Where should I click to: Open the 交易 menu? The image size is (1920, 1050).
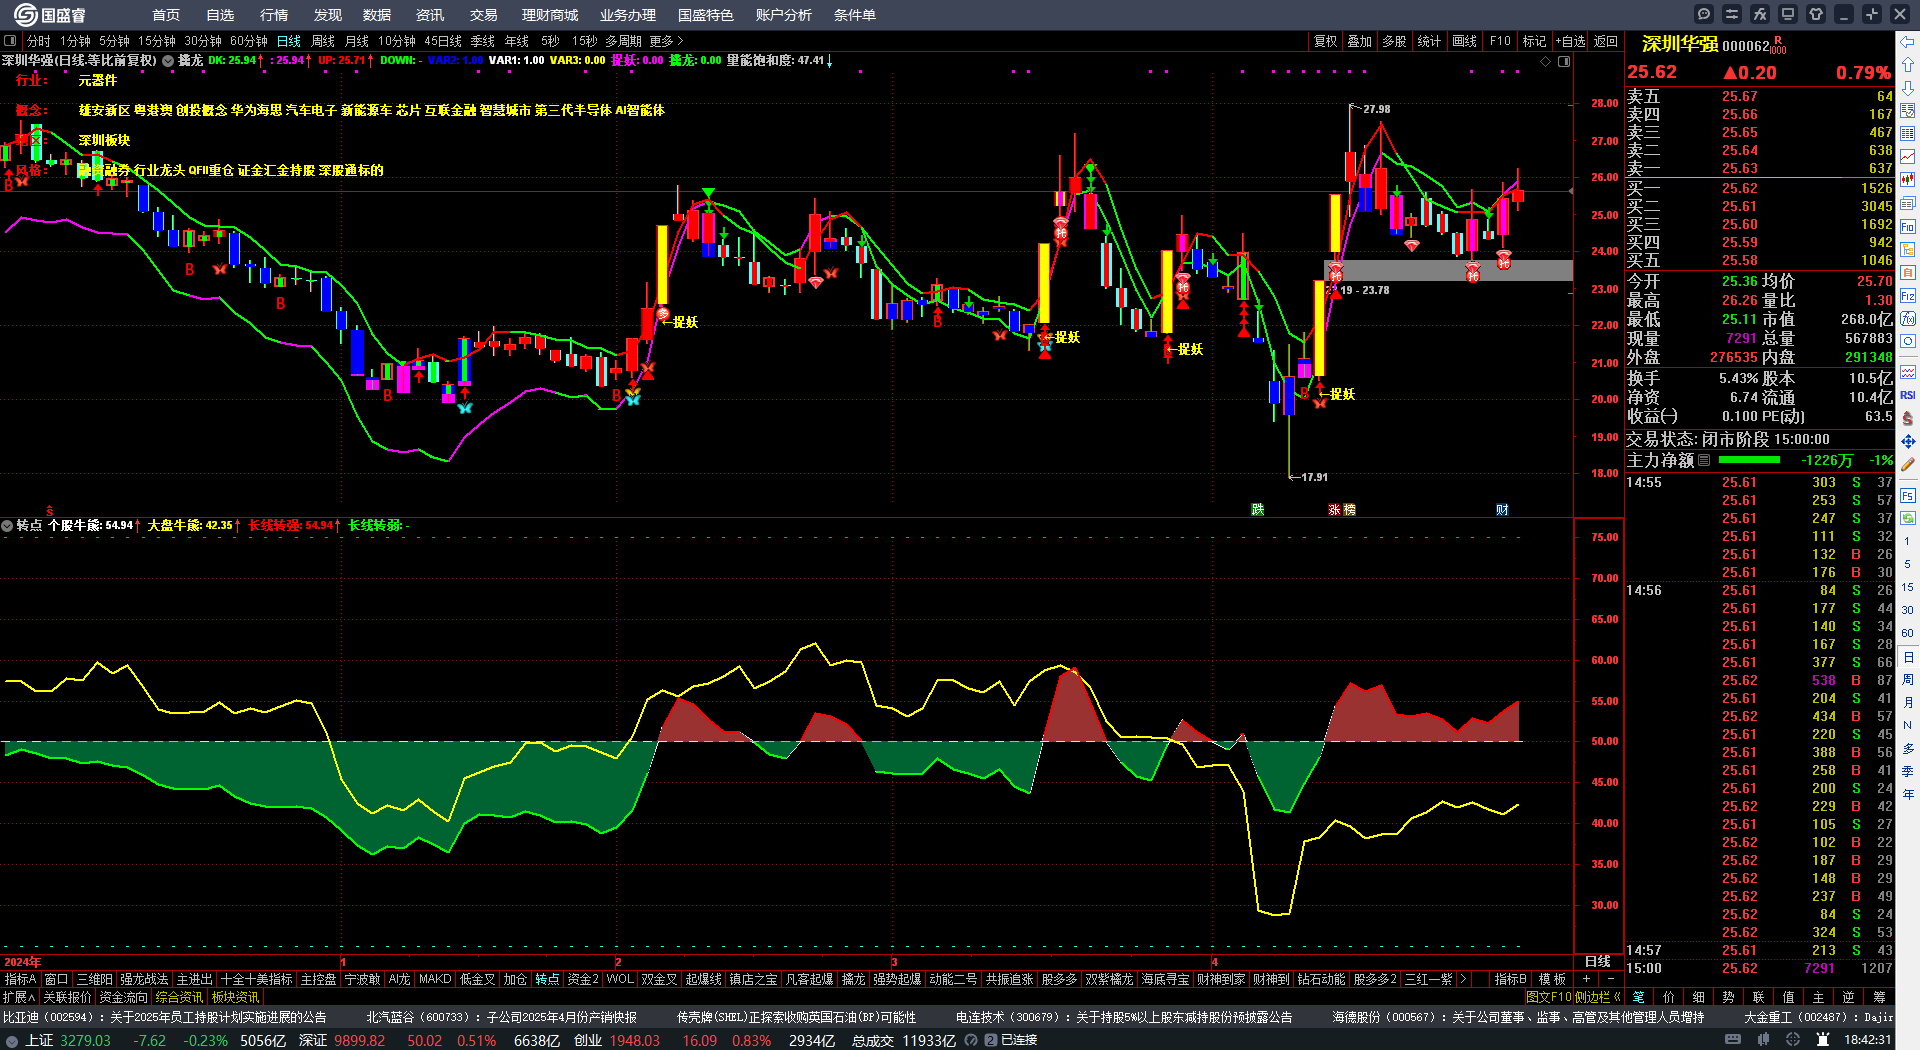tap(484, 15)
